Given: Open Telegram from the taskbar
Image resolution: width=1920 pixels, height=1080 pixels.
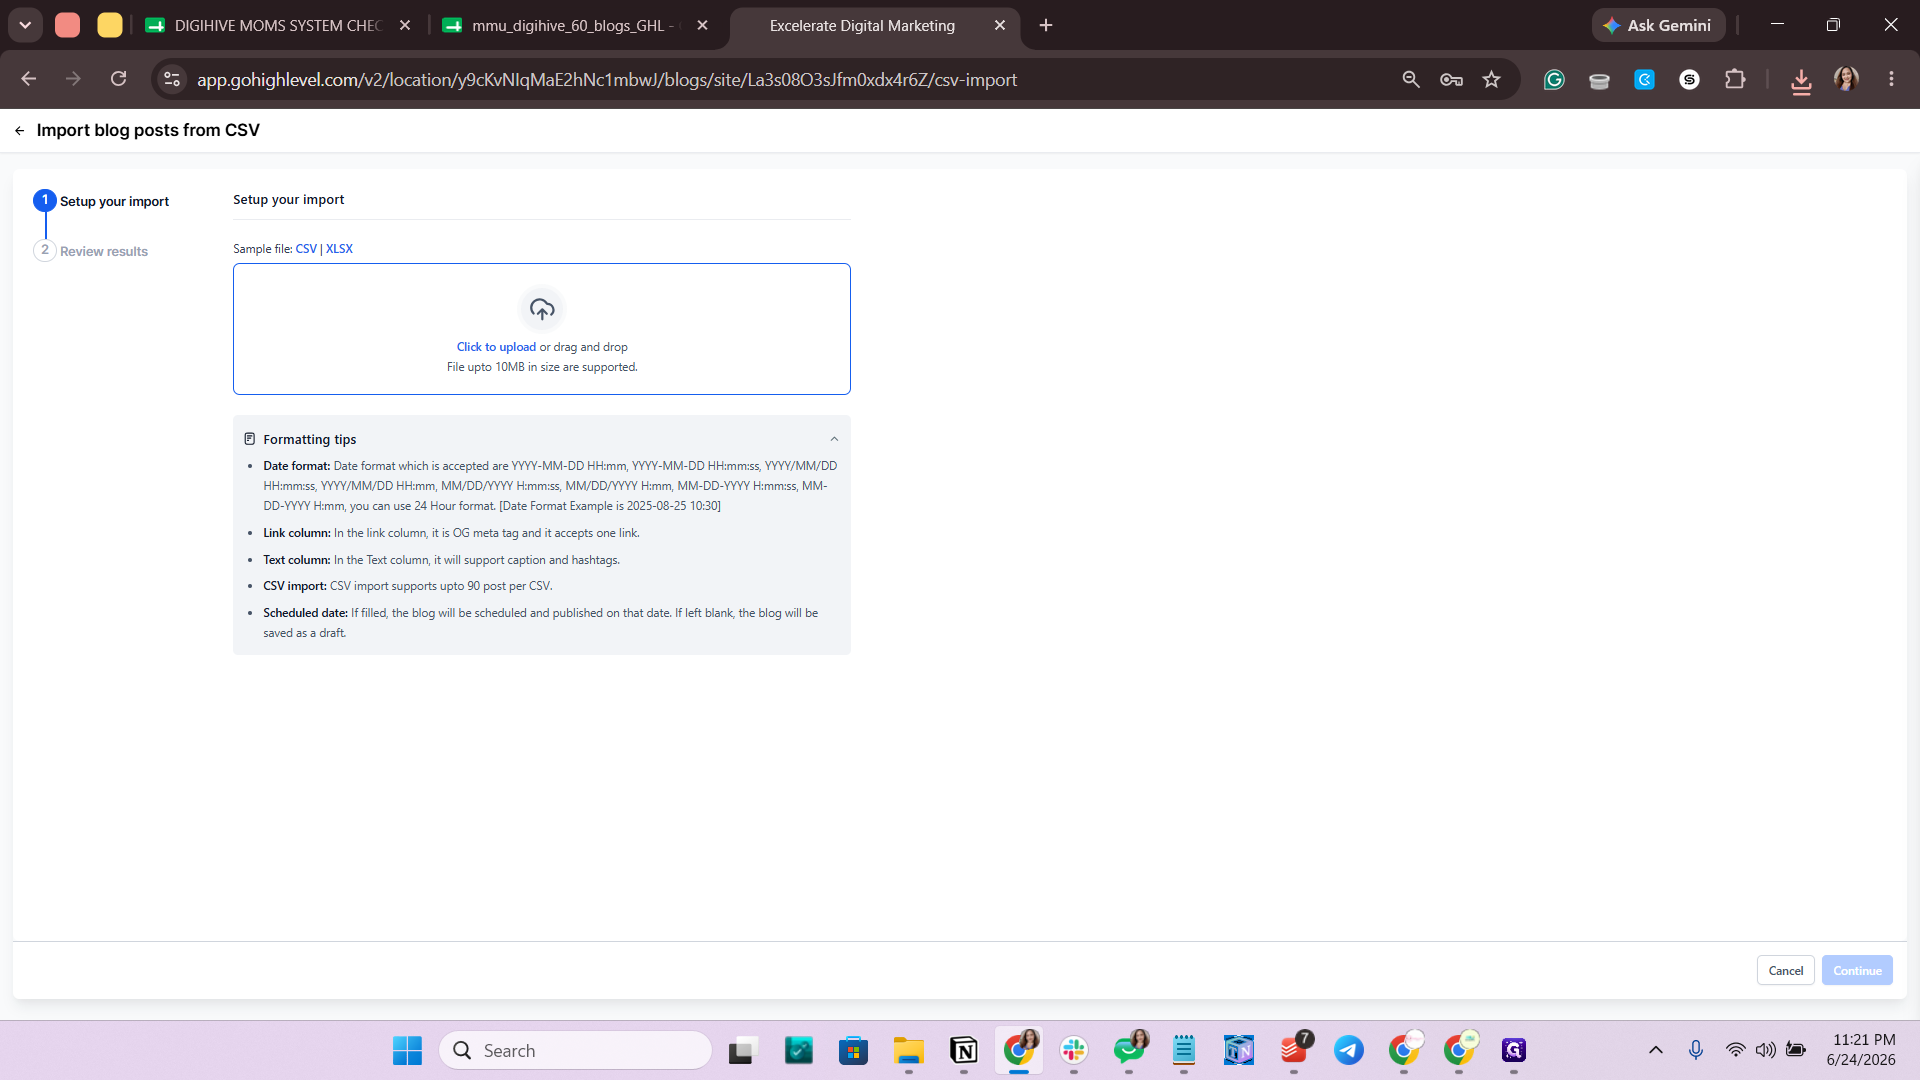Looking at the screenshot, I should pos(1348,1050).
